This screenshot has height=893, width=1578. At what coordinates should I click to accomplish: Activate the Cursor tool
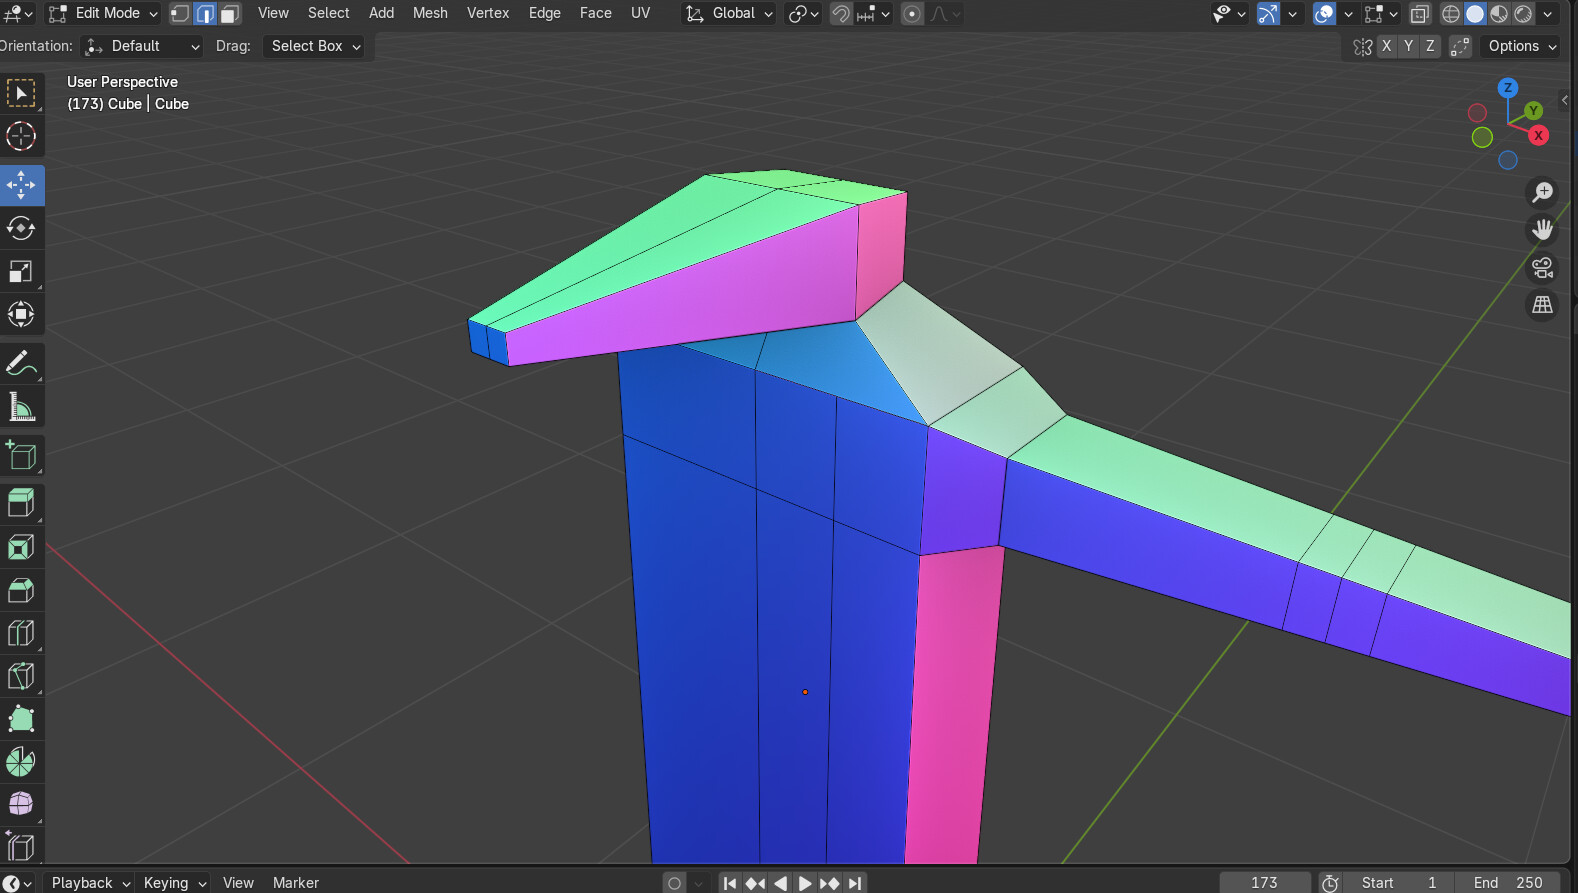pos(21,136)
